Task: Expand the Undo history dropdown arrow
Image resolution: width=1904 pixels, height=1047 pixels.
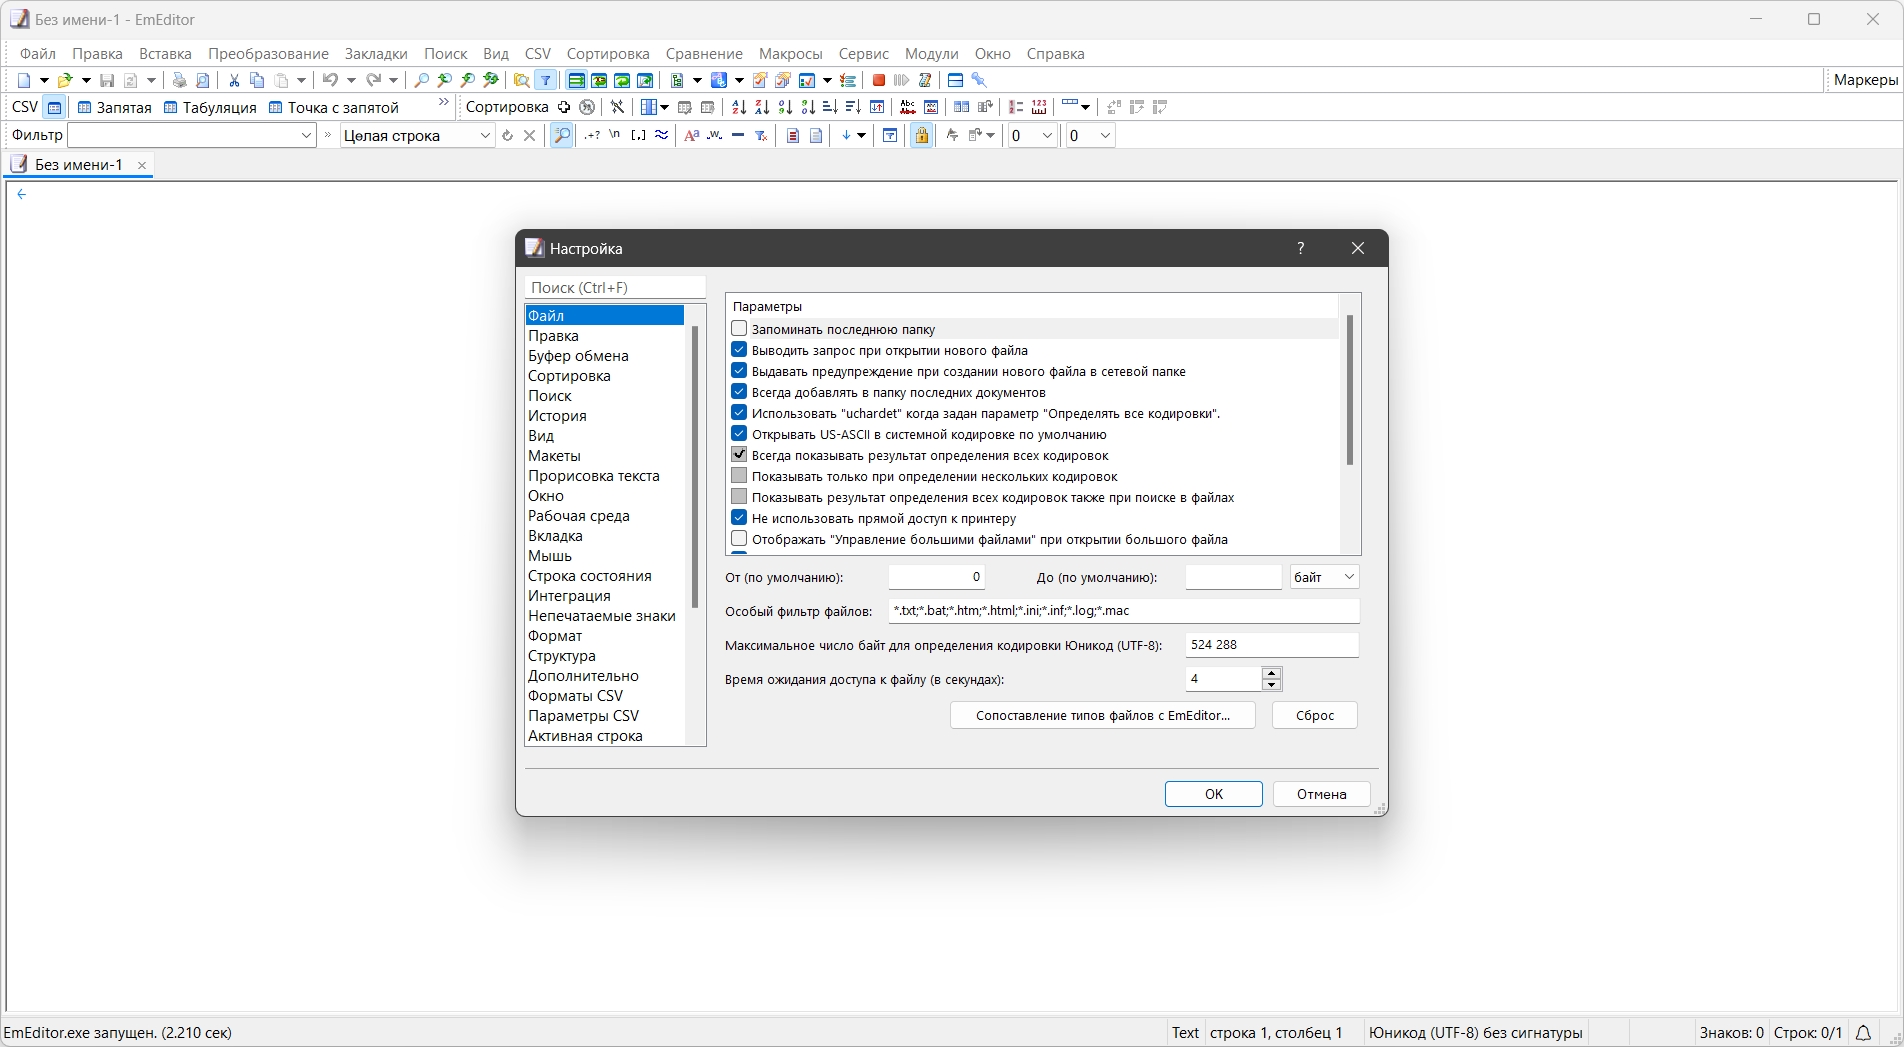Action: click(x=351, y=80)
